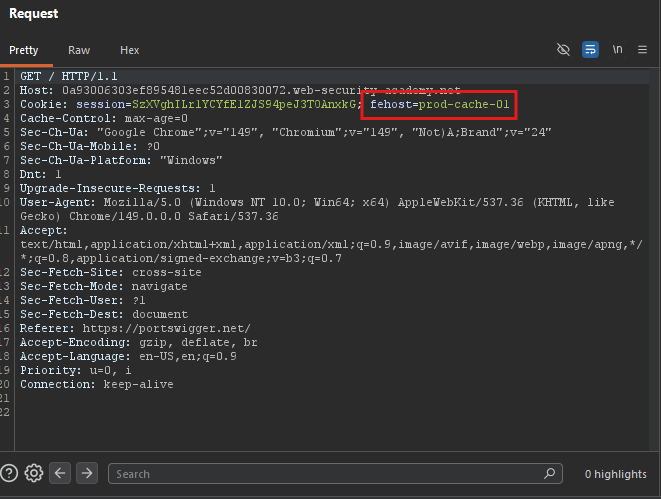The image size is (661, 499).
Task: Click the Sec-Ch-Ua header line
Action: 285,132
